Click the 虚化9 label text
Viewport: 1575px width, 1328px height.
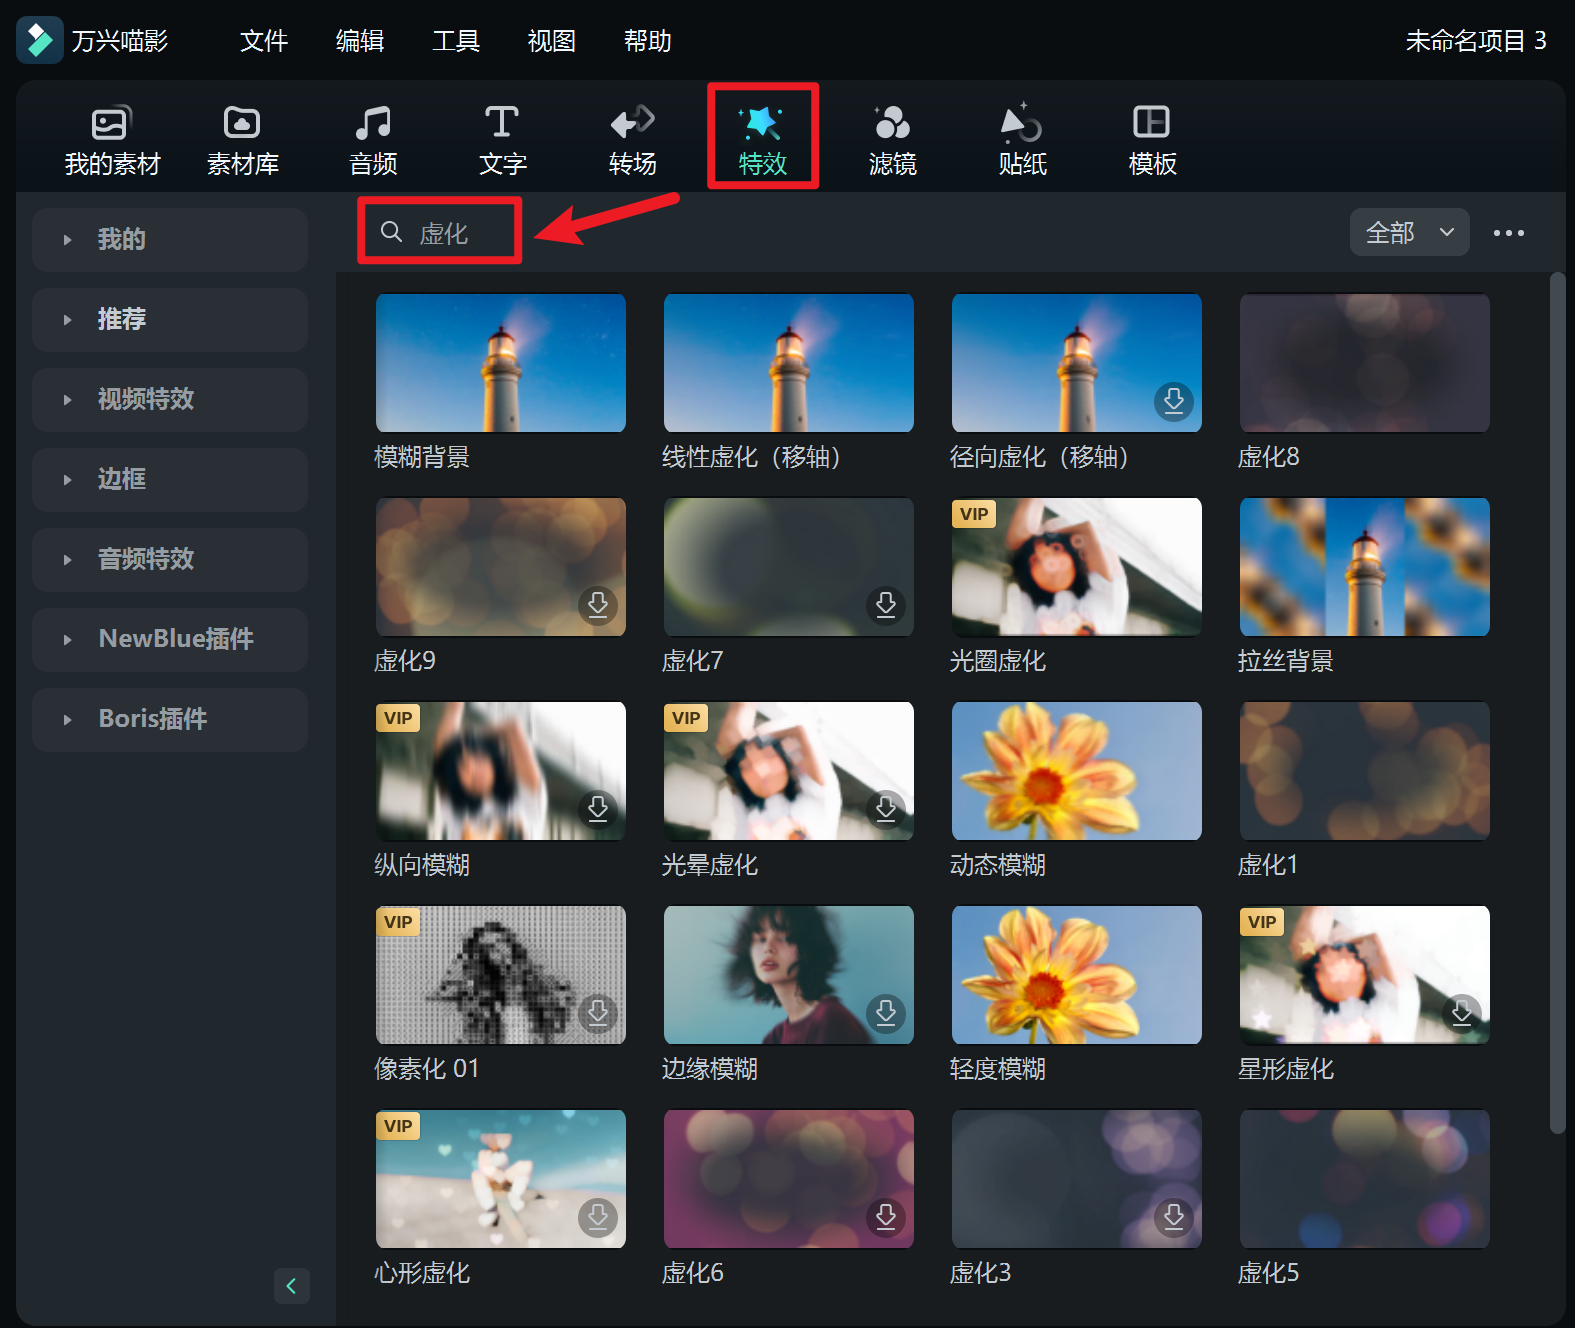tap(405, 661)
